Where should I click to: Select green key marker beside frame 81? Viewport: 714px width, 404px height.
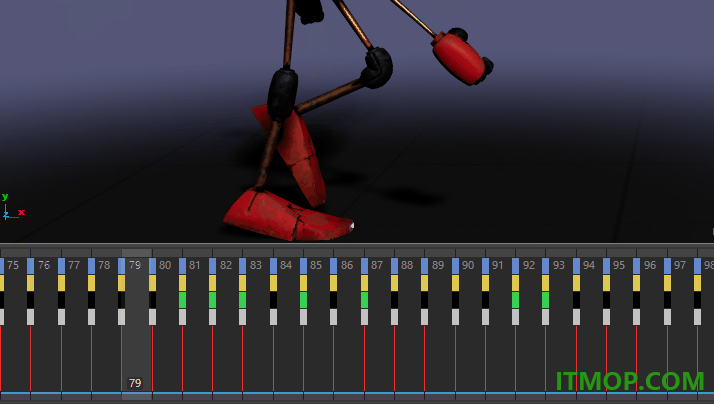pyautogui.click(x=183, y=300)
